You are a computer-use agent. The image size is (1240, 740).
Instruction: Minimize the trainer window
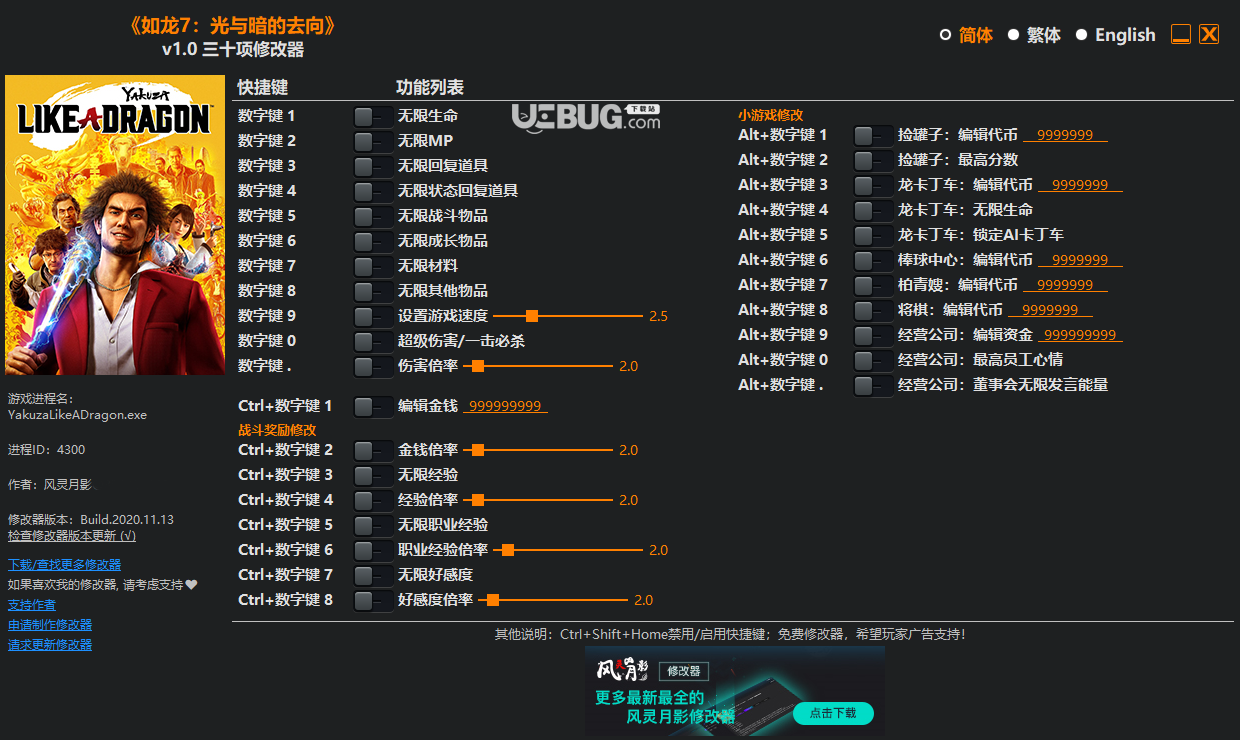pyautogui.click(x=1181, y=34)
